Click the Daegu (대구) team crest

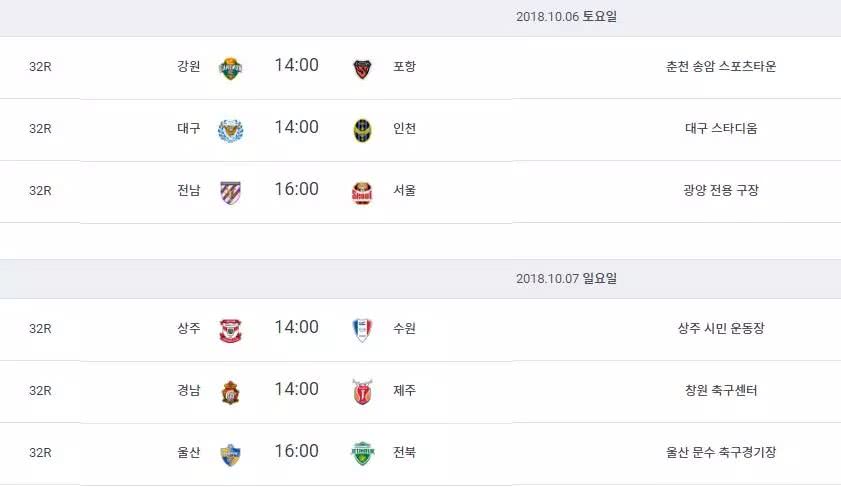(230, 130)
